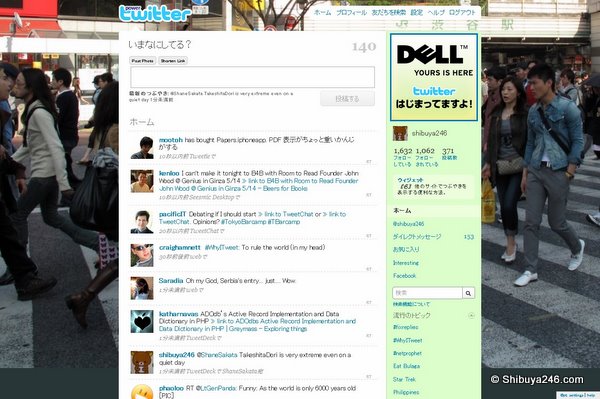This screenshot has width=600, height=399.
Task: Open the favorites sidebar item
Action: [406, 249]
